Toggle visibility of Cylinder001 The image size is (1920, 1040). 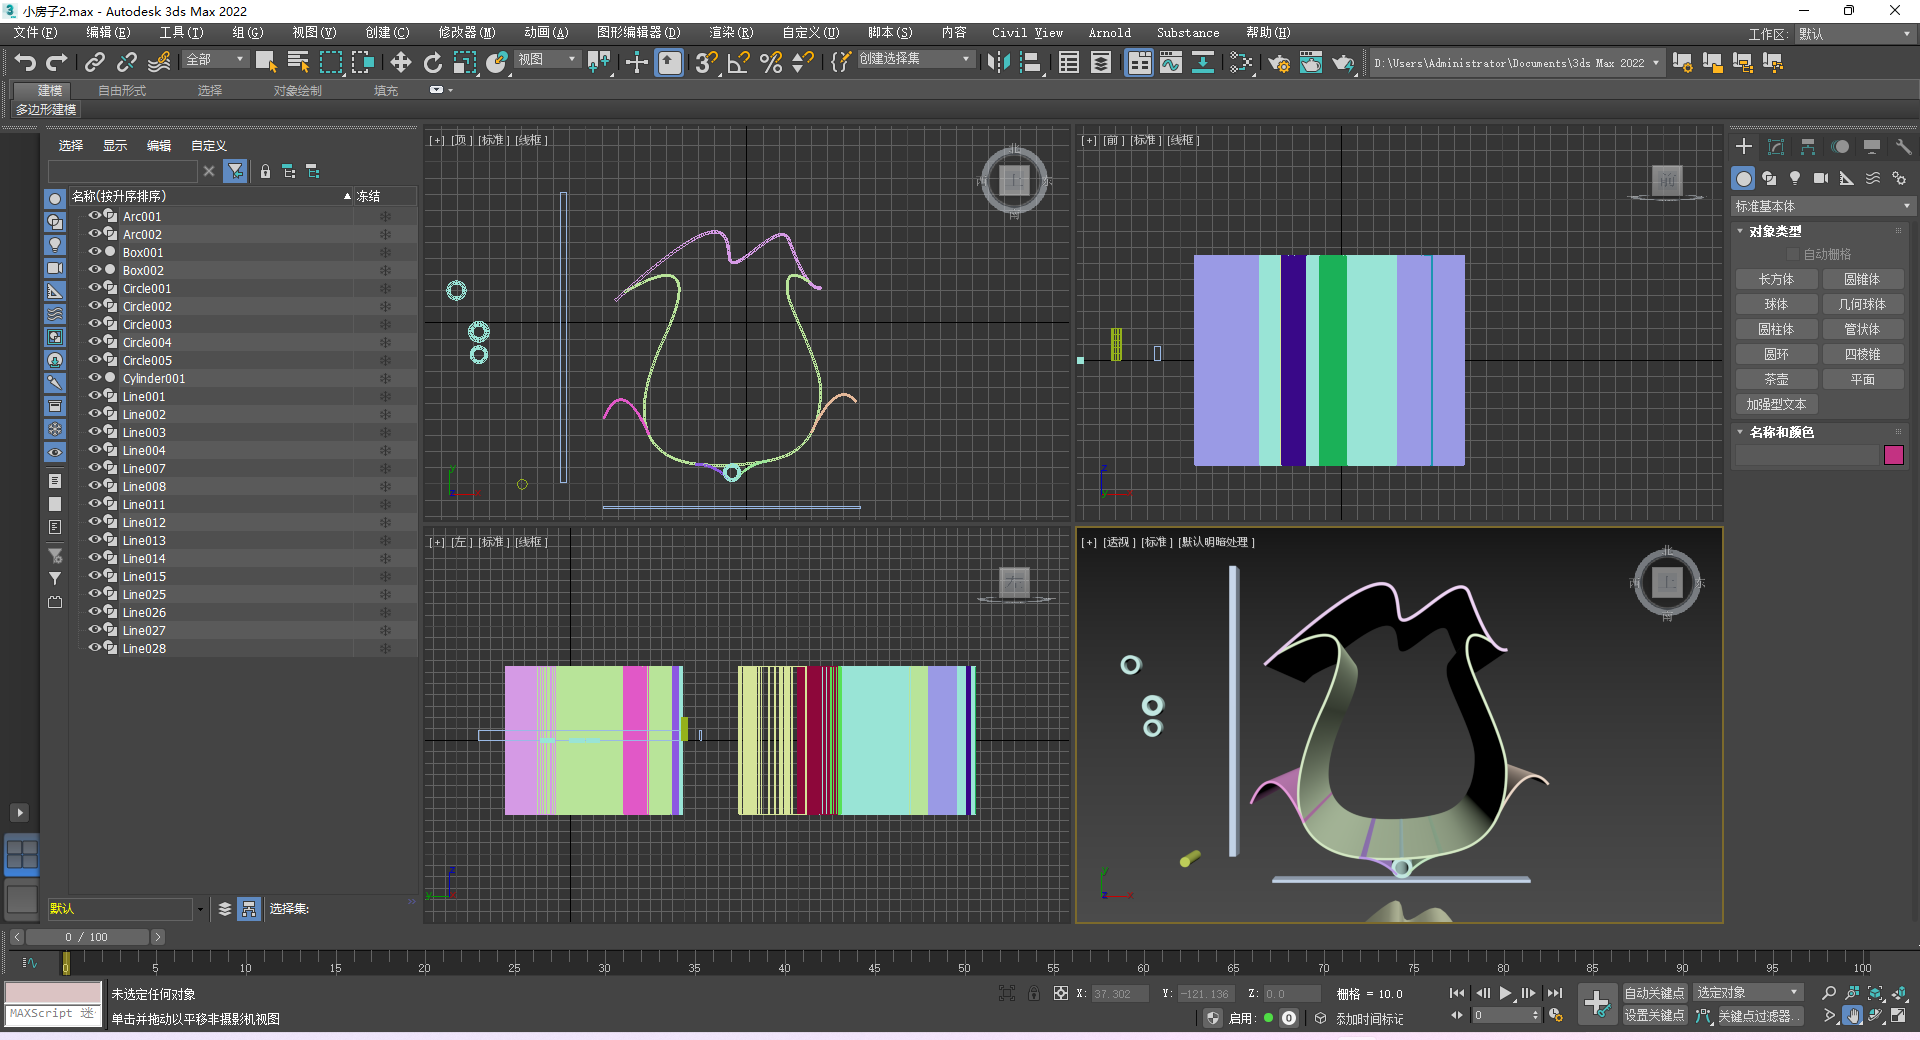tap(95, 378)
